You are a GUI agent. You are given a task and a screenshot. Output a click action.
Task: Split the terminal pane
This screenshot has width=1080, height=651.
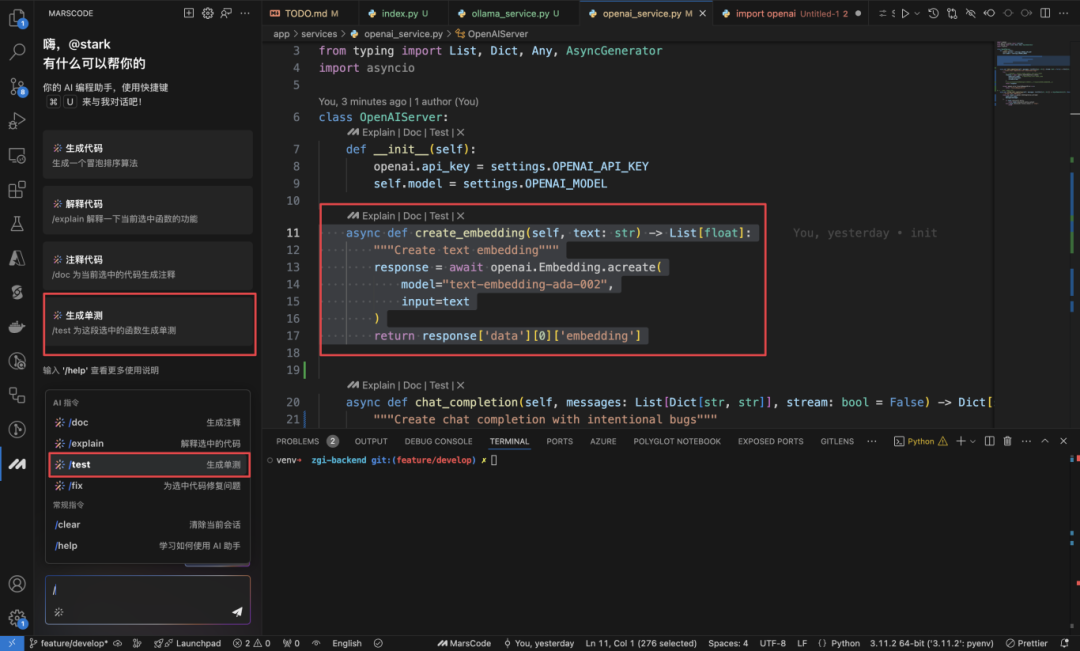coord(989,441)
